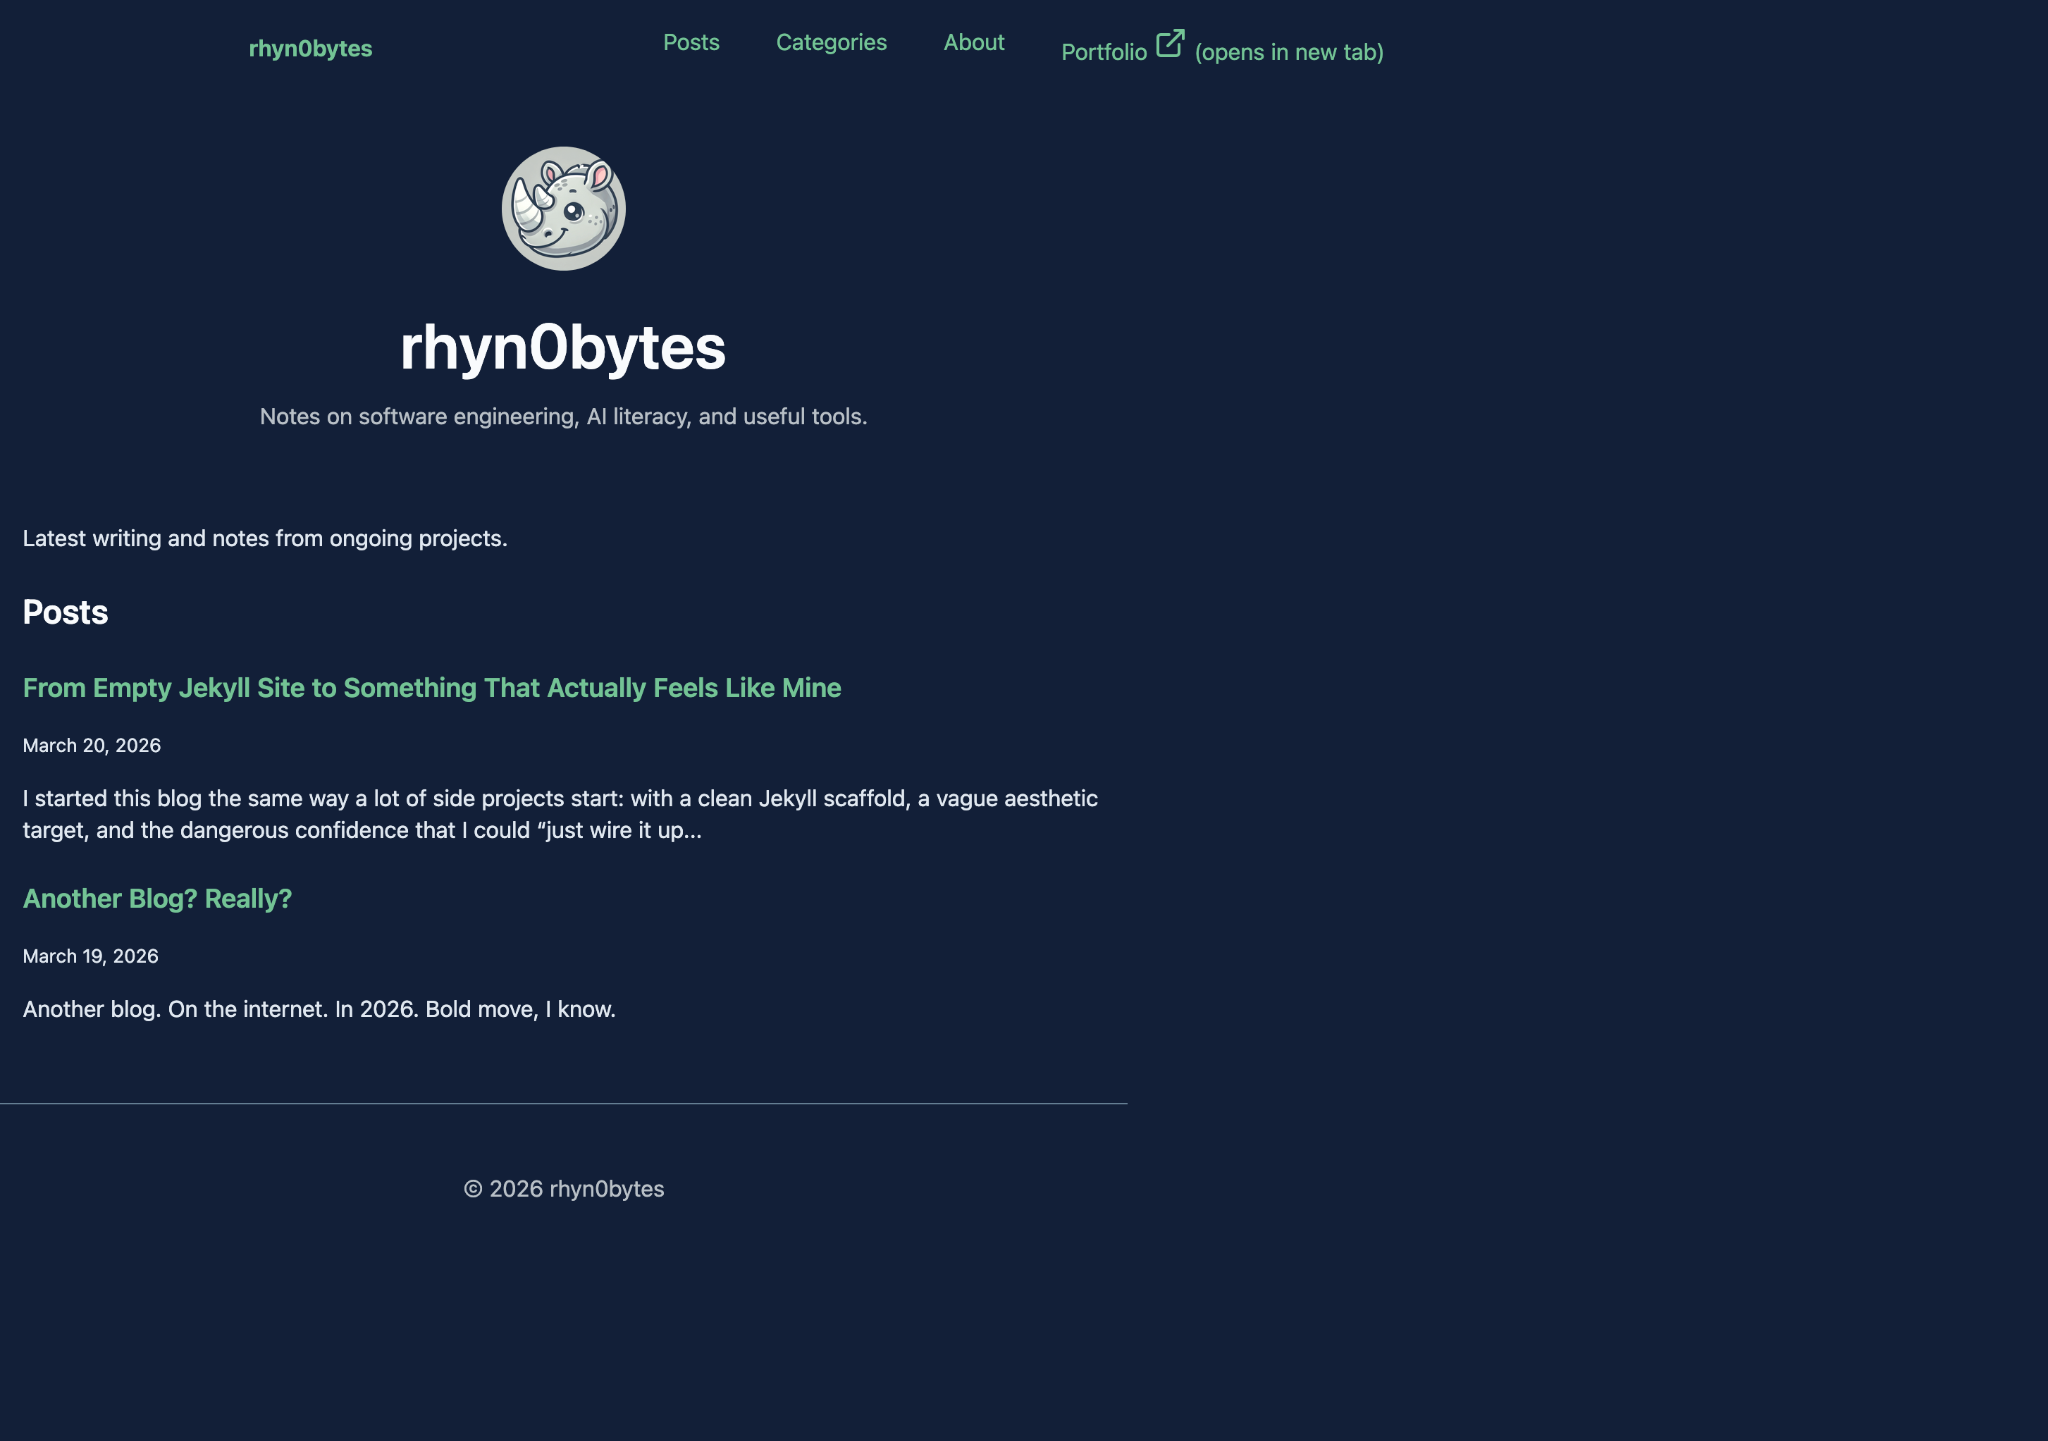
Task: Click the rhino avatar image
Action: tap(563, 208)
